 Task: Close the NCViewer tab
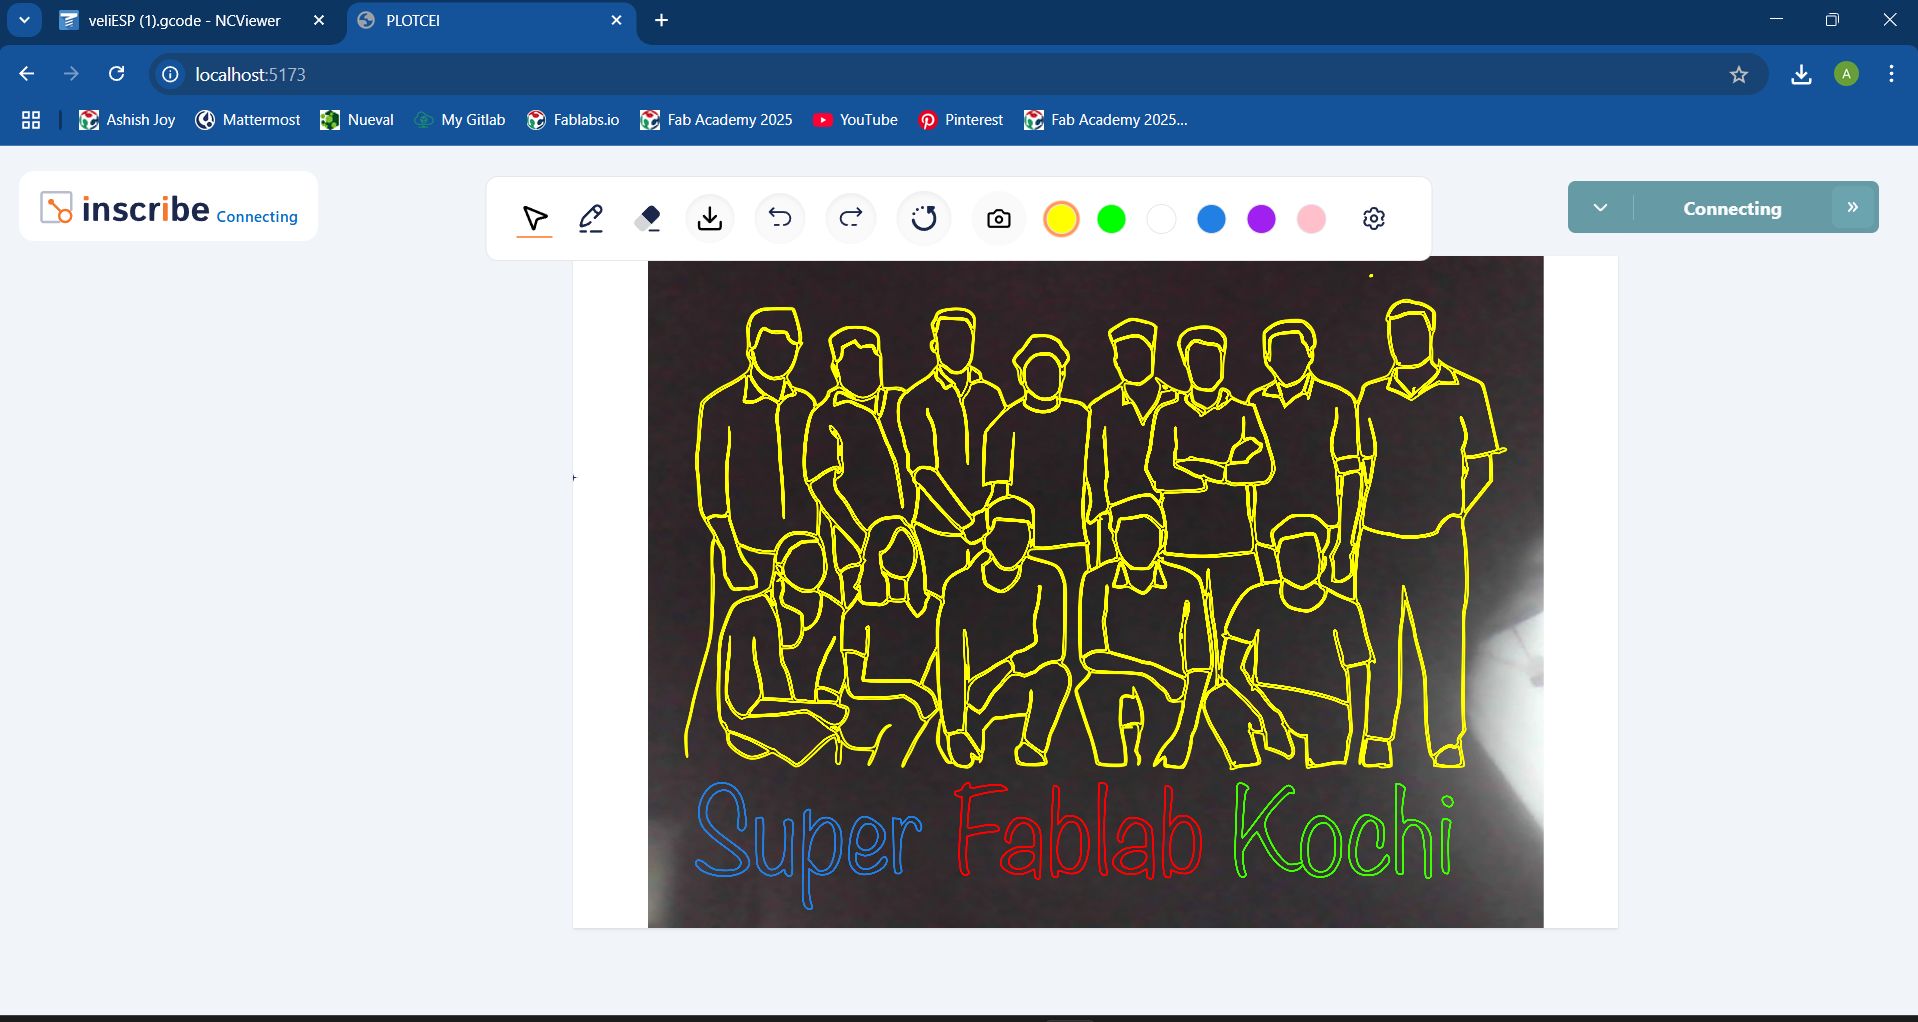tap(319, 20)
